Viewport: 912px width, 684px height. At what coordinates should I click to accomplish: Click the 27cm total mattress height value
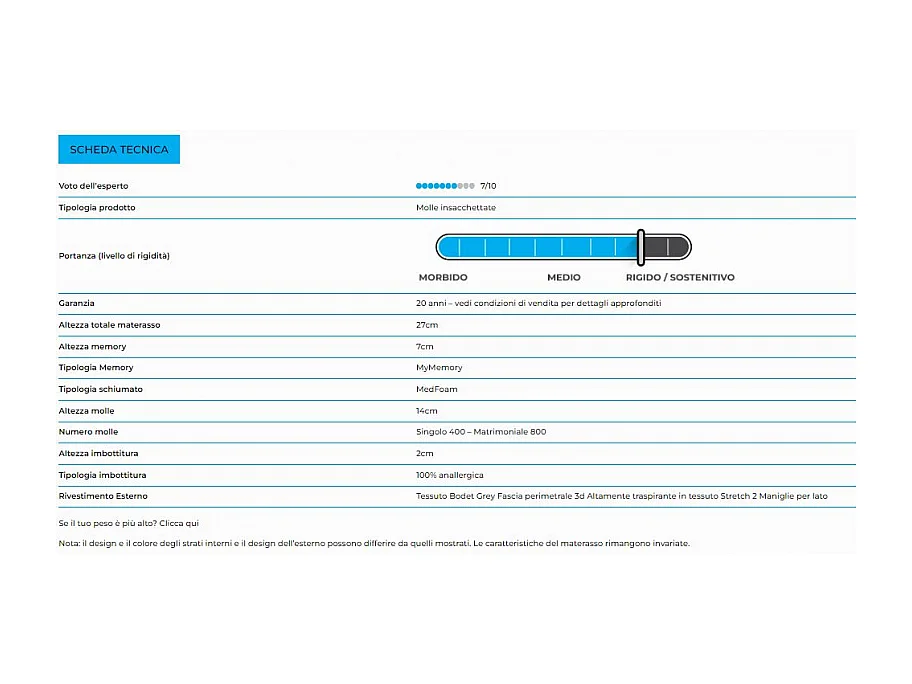point(427,325)
